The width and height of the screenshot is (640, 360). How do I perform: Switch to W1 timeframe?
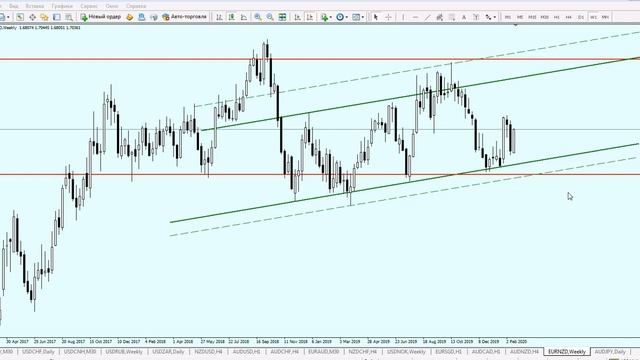pyautogui.click(x=593, y=17)
